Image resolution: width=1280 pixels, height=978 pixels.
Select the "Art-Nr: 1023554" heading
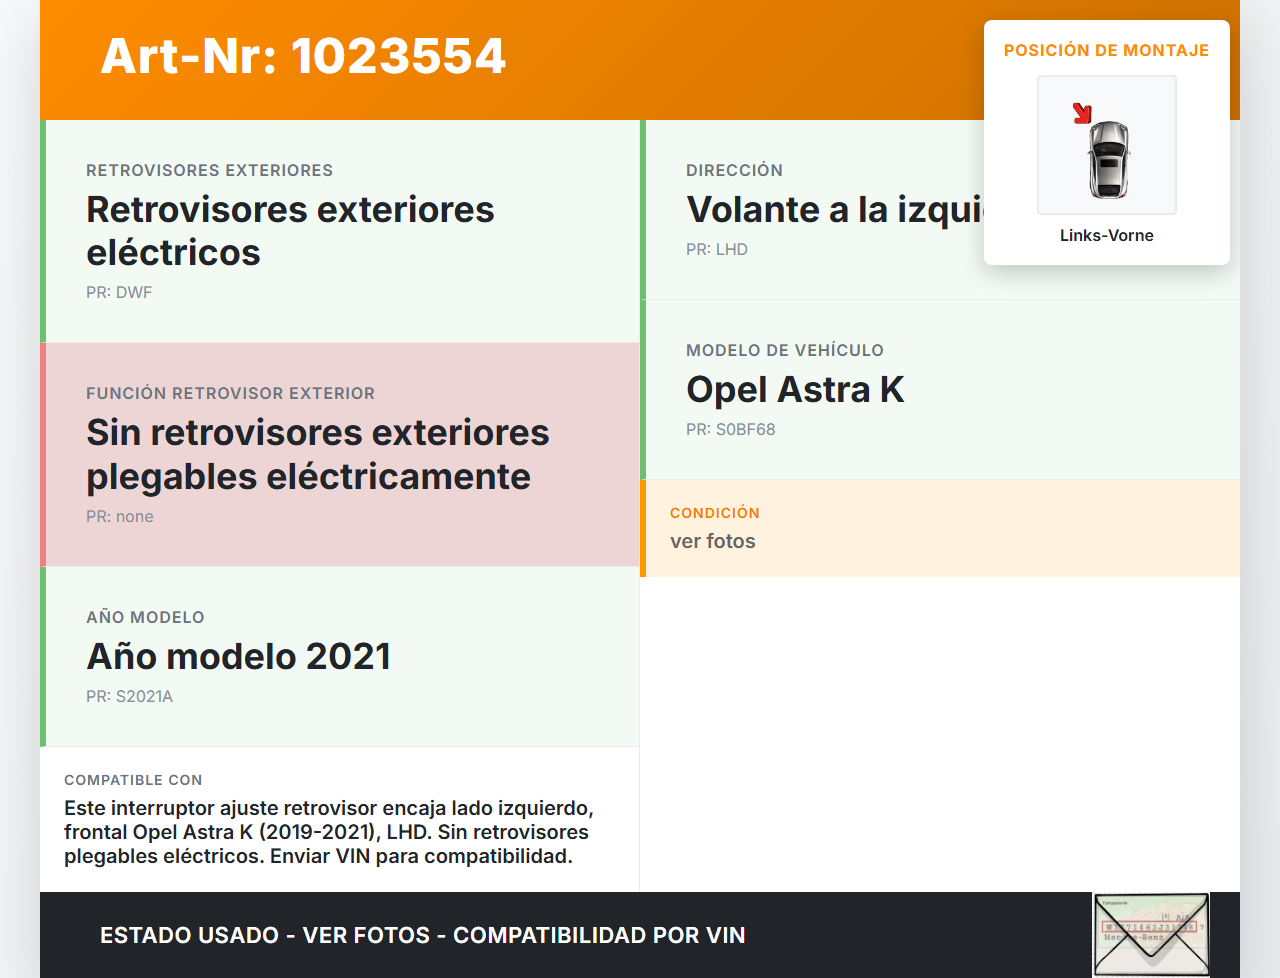pyautogui.click(x=303, y=56)
